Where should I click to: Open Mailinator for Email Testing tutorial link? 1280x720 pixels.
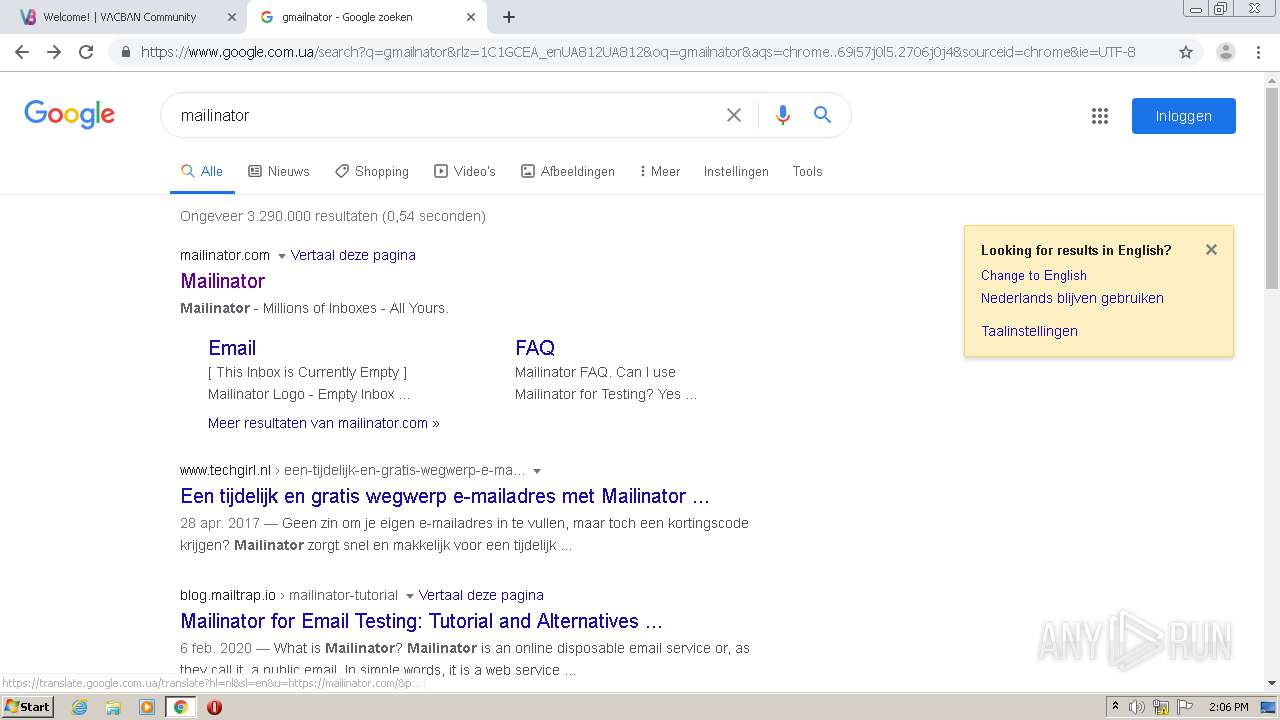[x=421, y=621]
